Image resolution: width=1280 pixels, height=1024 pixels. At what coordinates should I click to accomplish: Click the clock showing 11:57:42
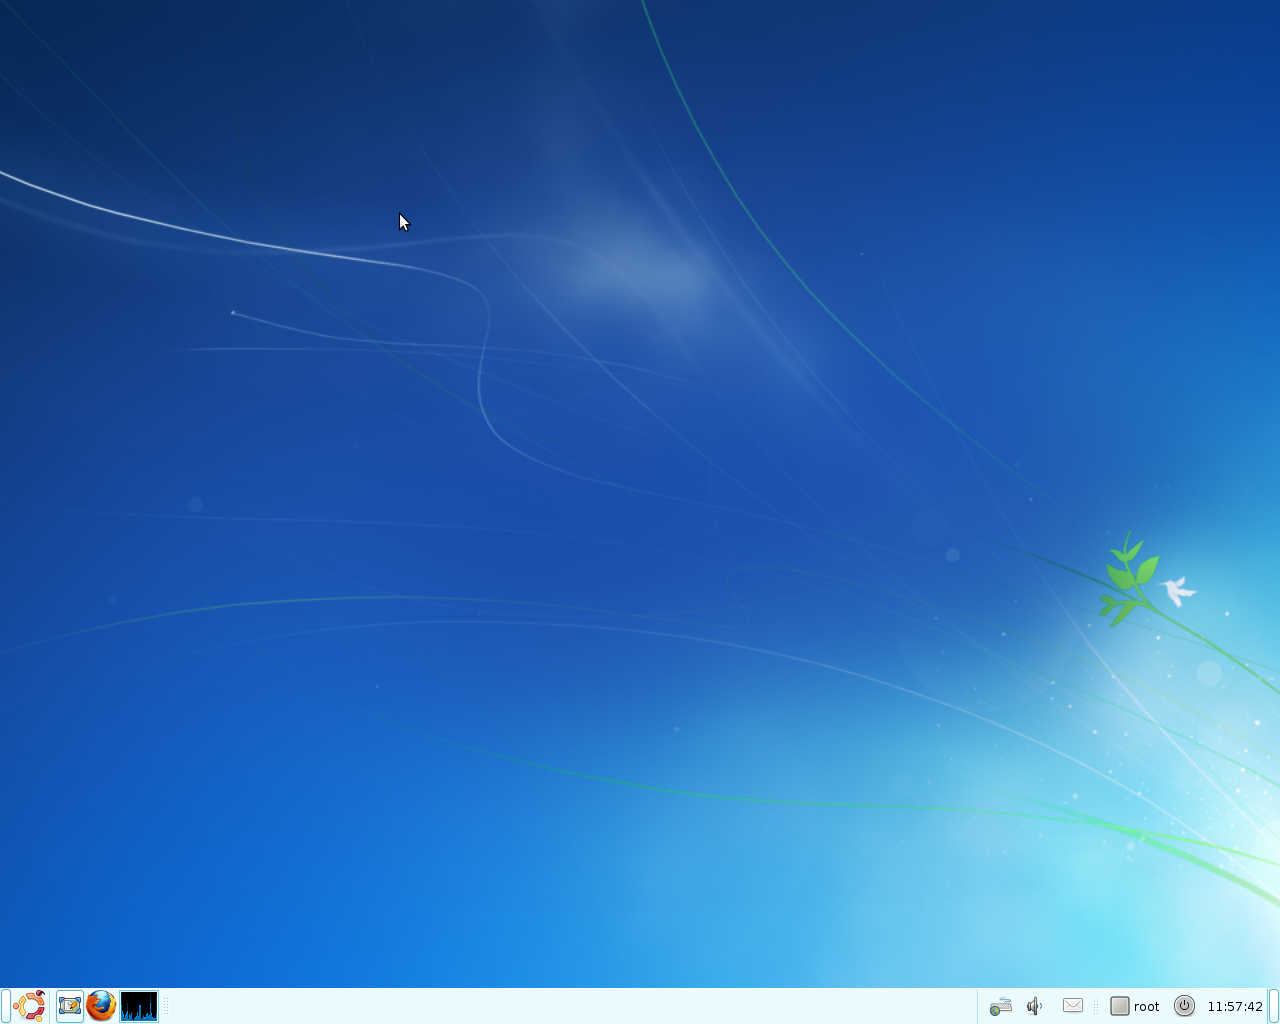point(1235,1006)
